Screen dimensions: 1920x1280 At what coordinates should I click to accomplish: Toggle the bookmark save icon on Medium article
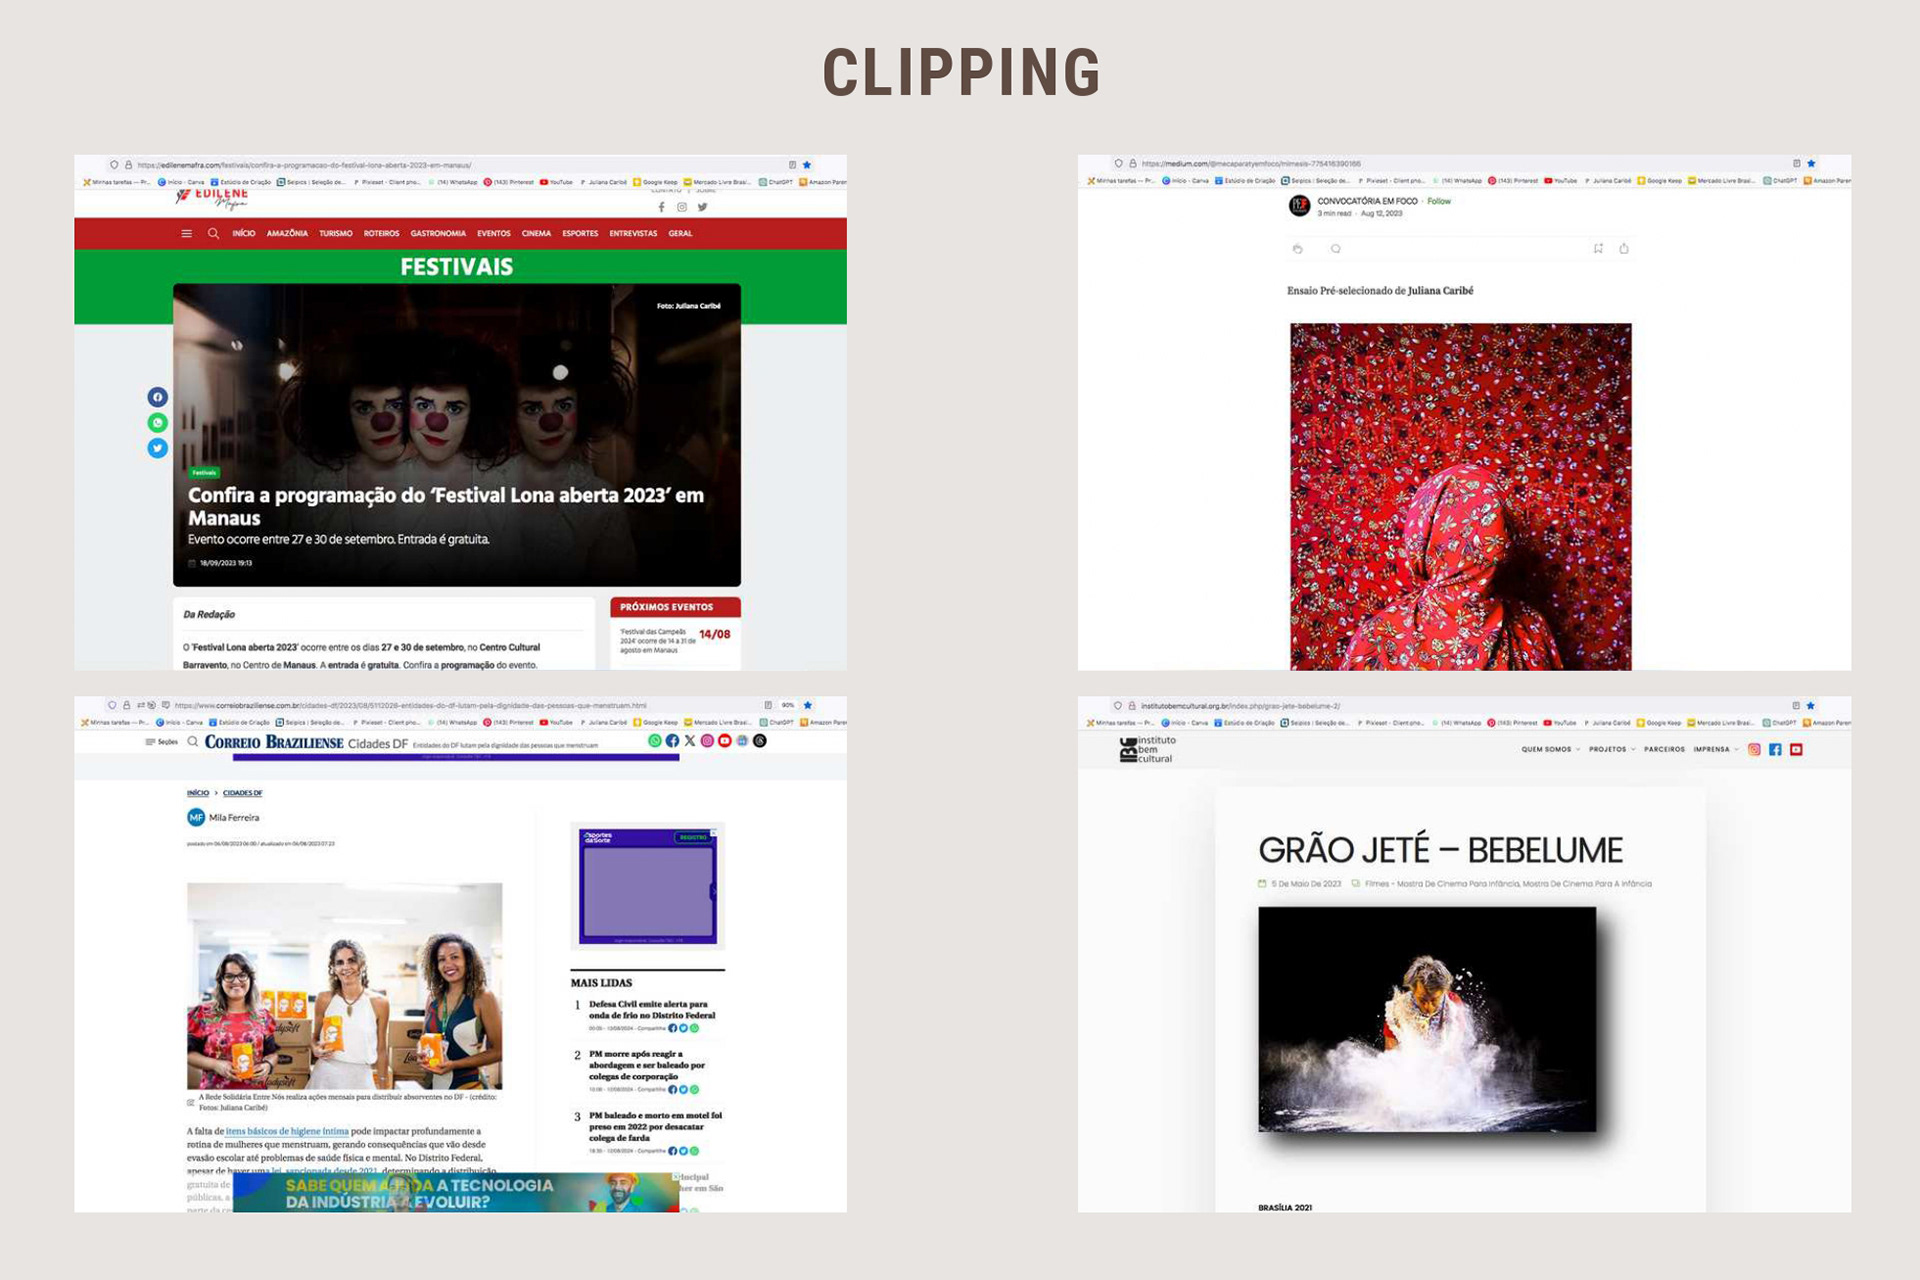point(1598,249)
